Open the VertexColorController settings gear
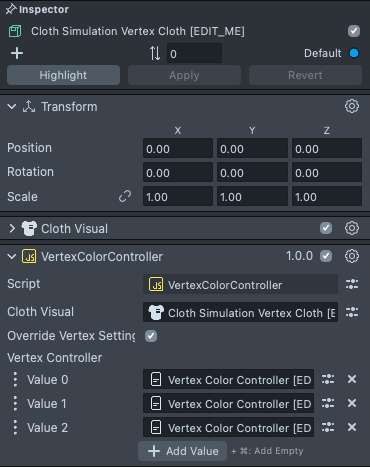 (352, 256)
